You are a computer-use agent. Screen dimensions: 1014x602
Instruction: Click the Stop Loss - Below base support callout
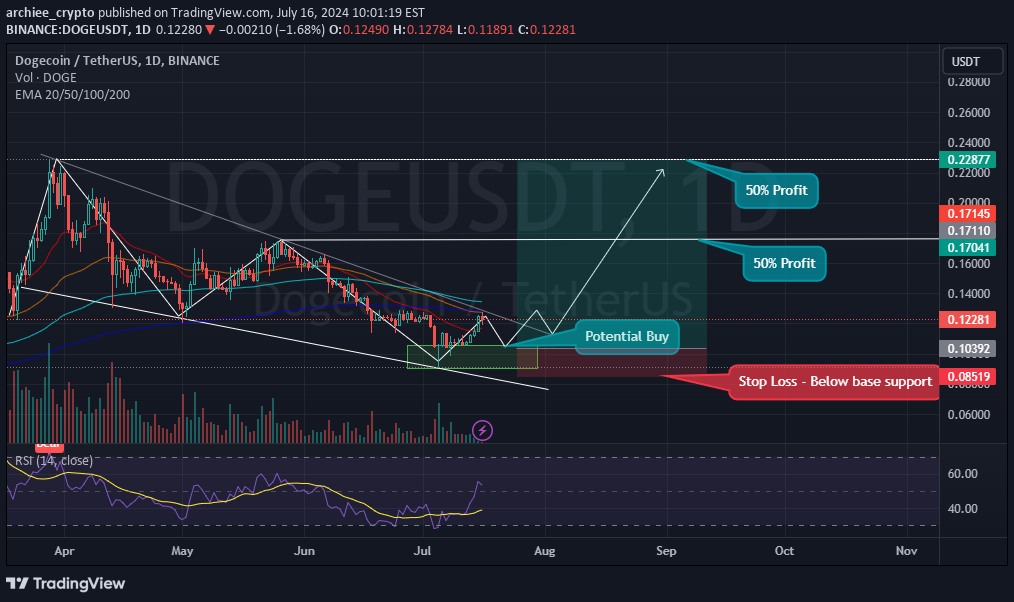835,382
